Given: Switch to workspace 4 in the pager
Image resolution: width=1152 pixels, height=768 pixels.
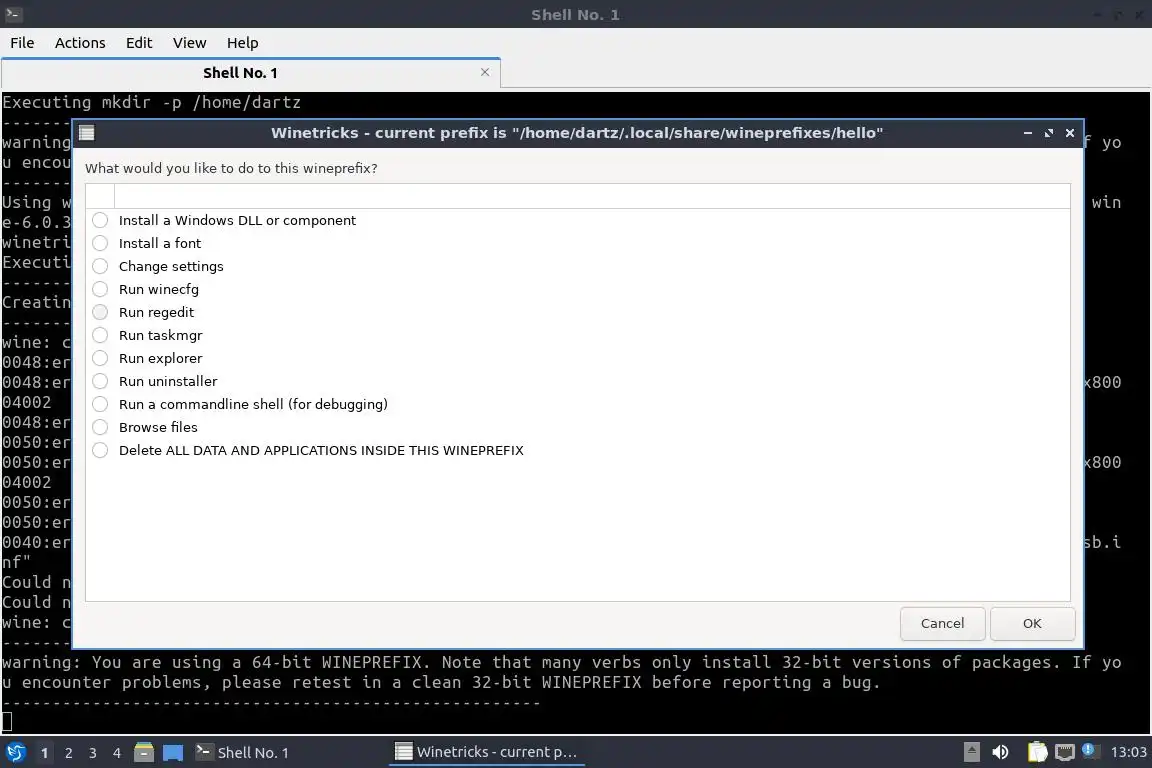Looking at the screenshot, I should click(x=117, y=753).
